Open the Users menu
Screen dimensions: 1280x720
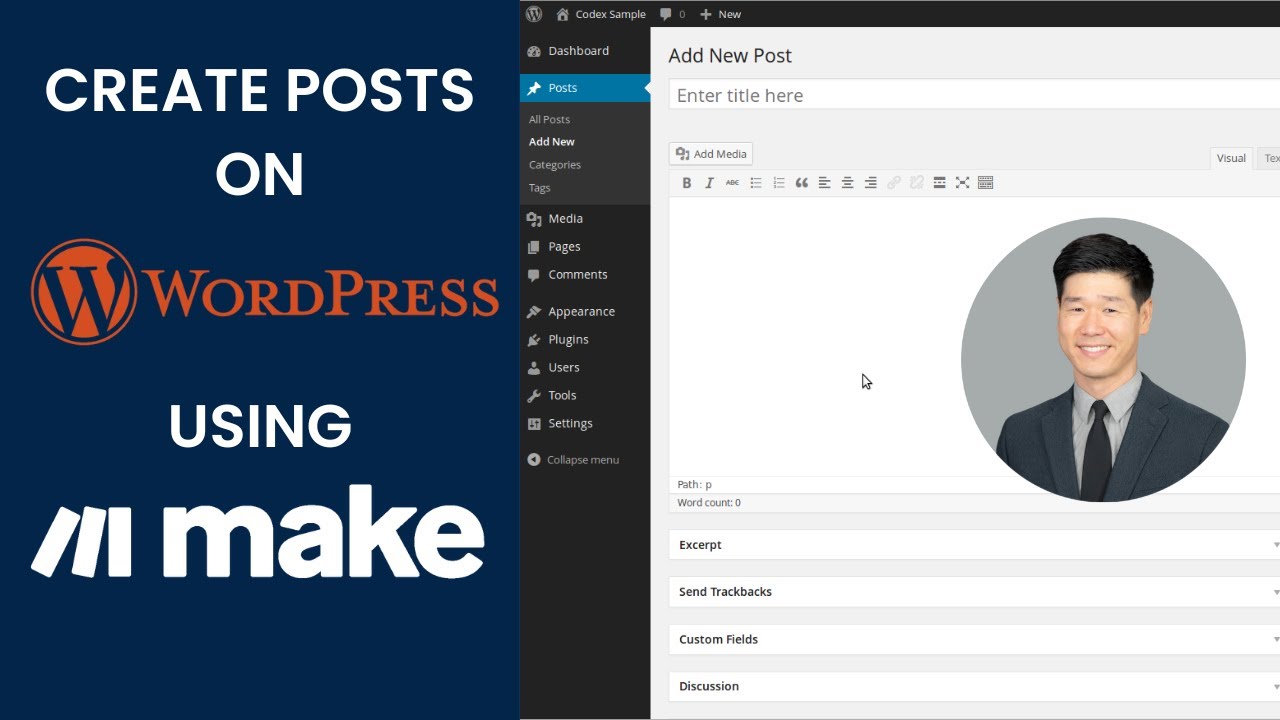[x=585, y=367]
